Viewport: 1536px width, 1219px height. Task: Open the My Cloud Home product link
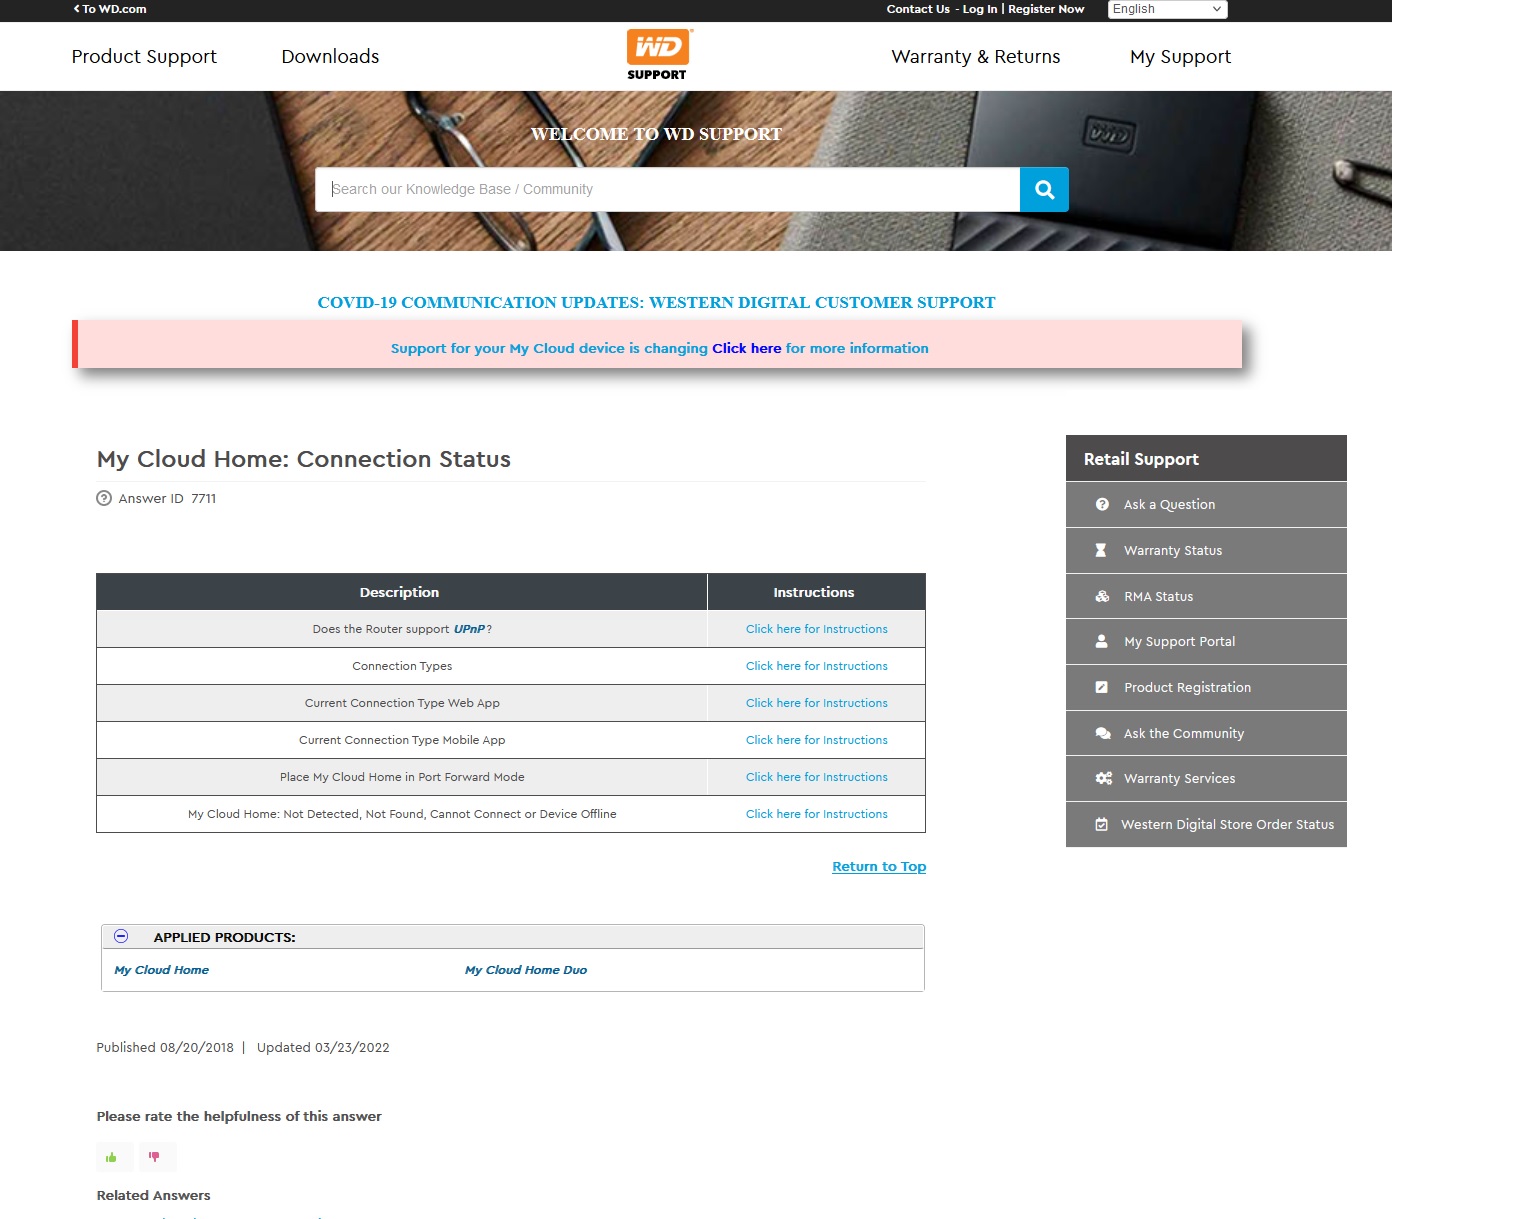(161, 970)
